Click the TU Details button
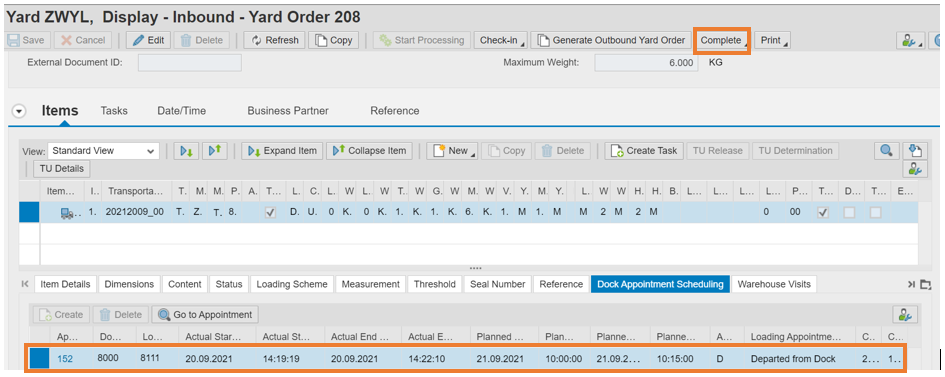Screen dimensions: 945x377 61,169
